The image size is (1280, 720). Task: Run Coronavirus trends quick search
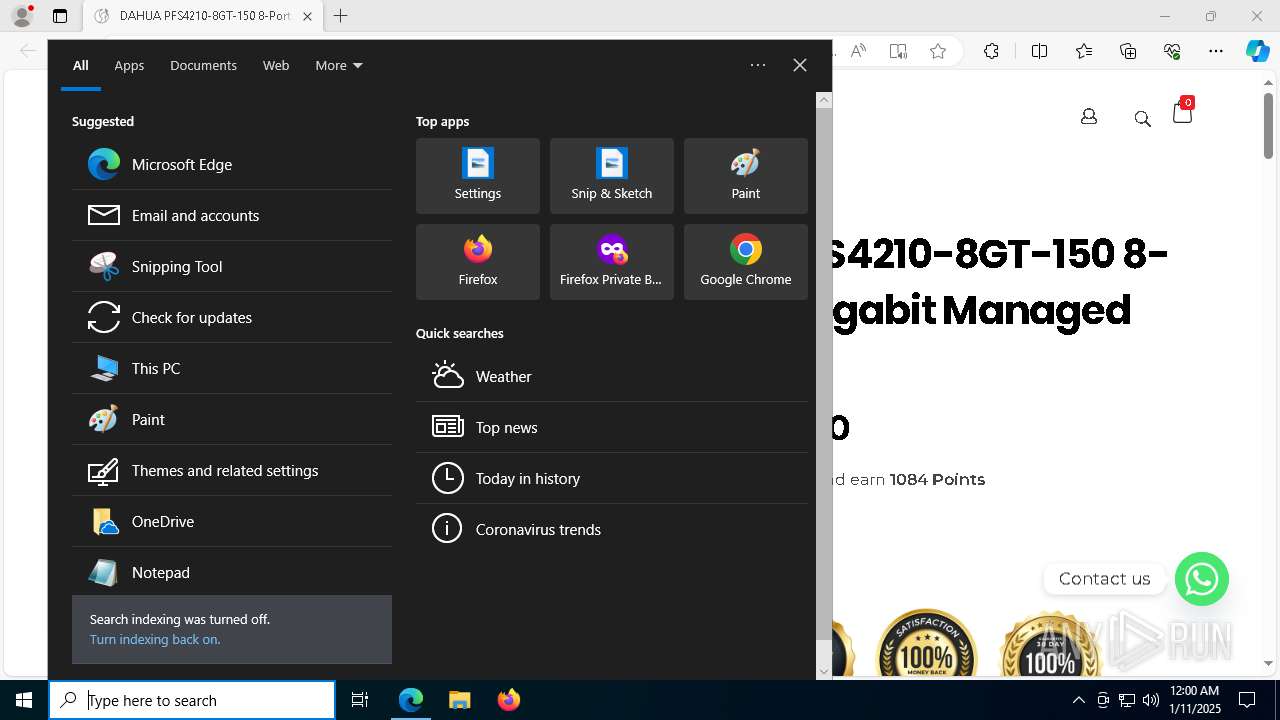pyautogui.click(x=612, y=529)
